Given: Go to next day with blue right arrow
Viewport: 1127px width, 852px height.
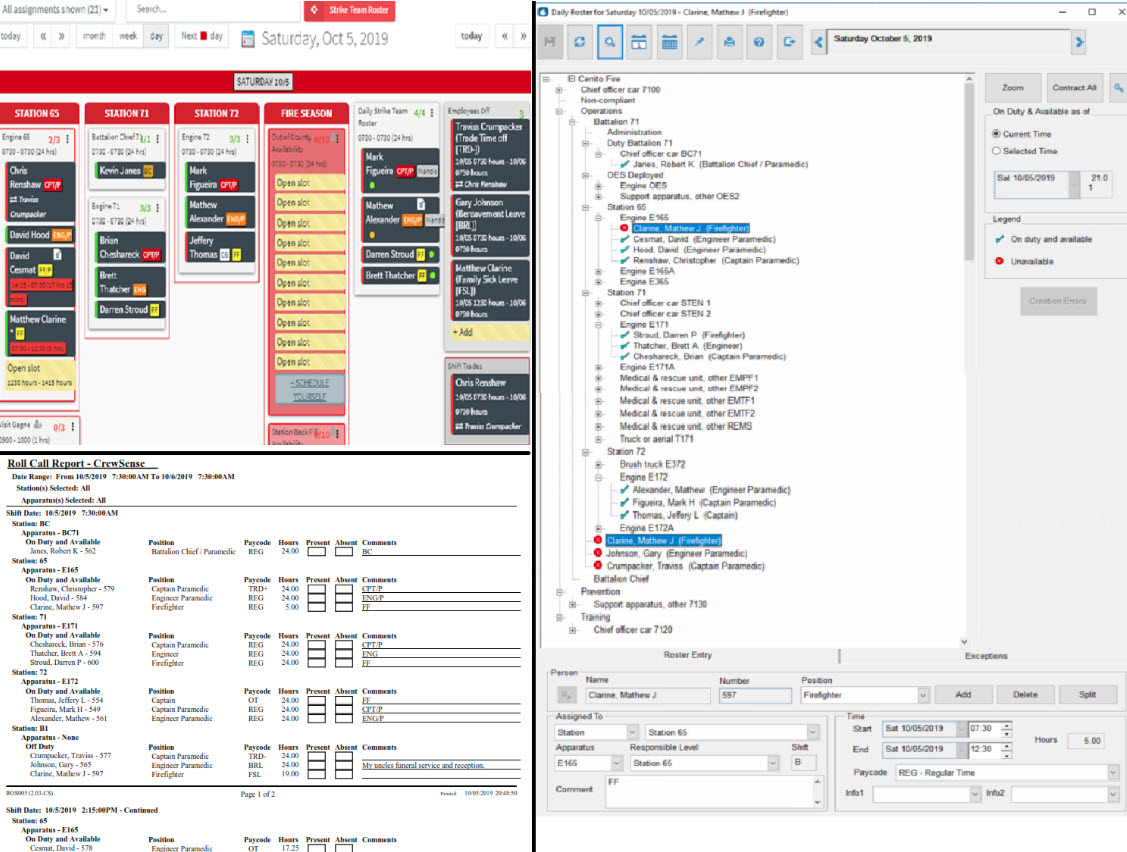Looking at the screenshot, I should [x=1079, y=42].
